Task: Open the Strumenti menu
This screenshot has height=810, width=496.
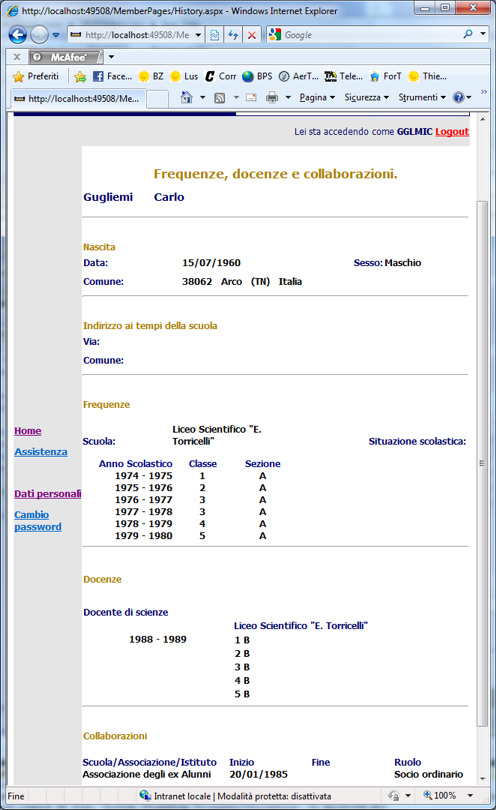Action: (422, 97)
